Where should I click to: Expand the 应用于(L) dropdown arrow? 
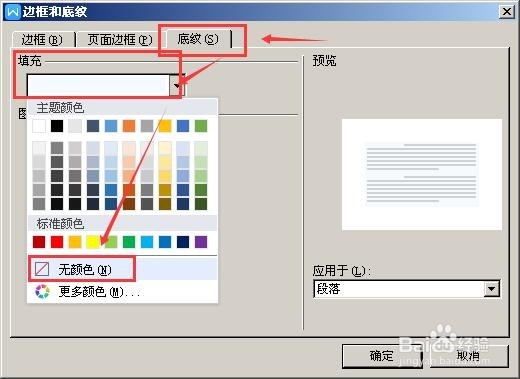(x=492, y=289)
